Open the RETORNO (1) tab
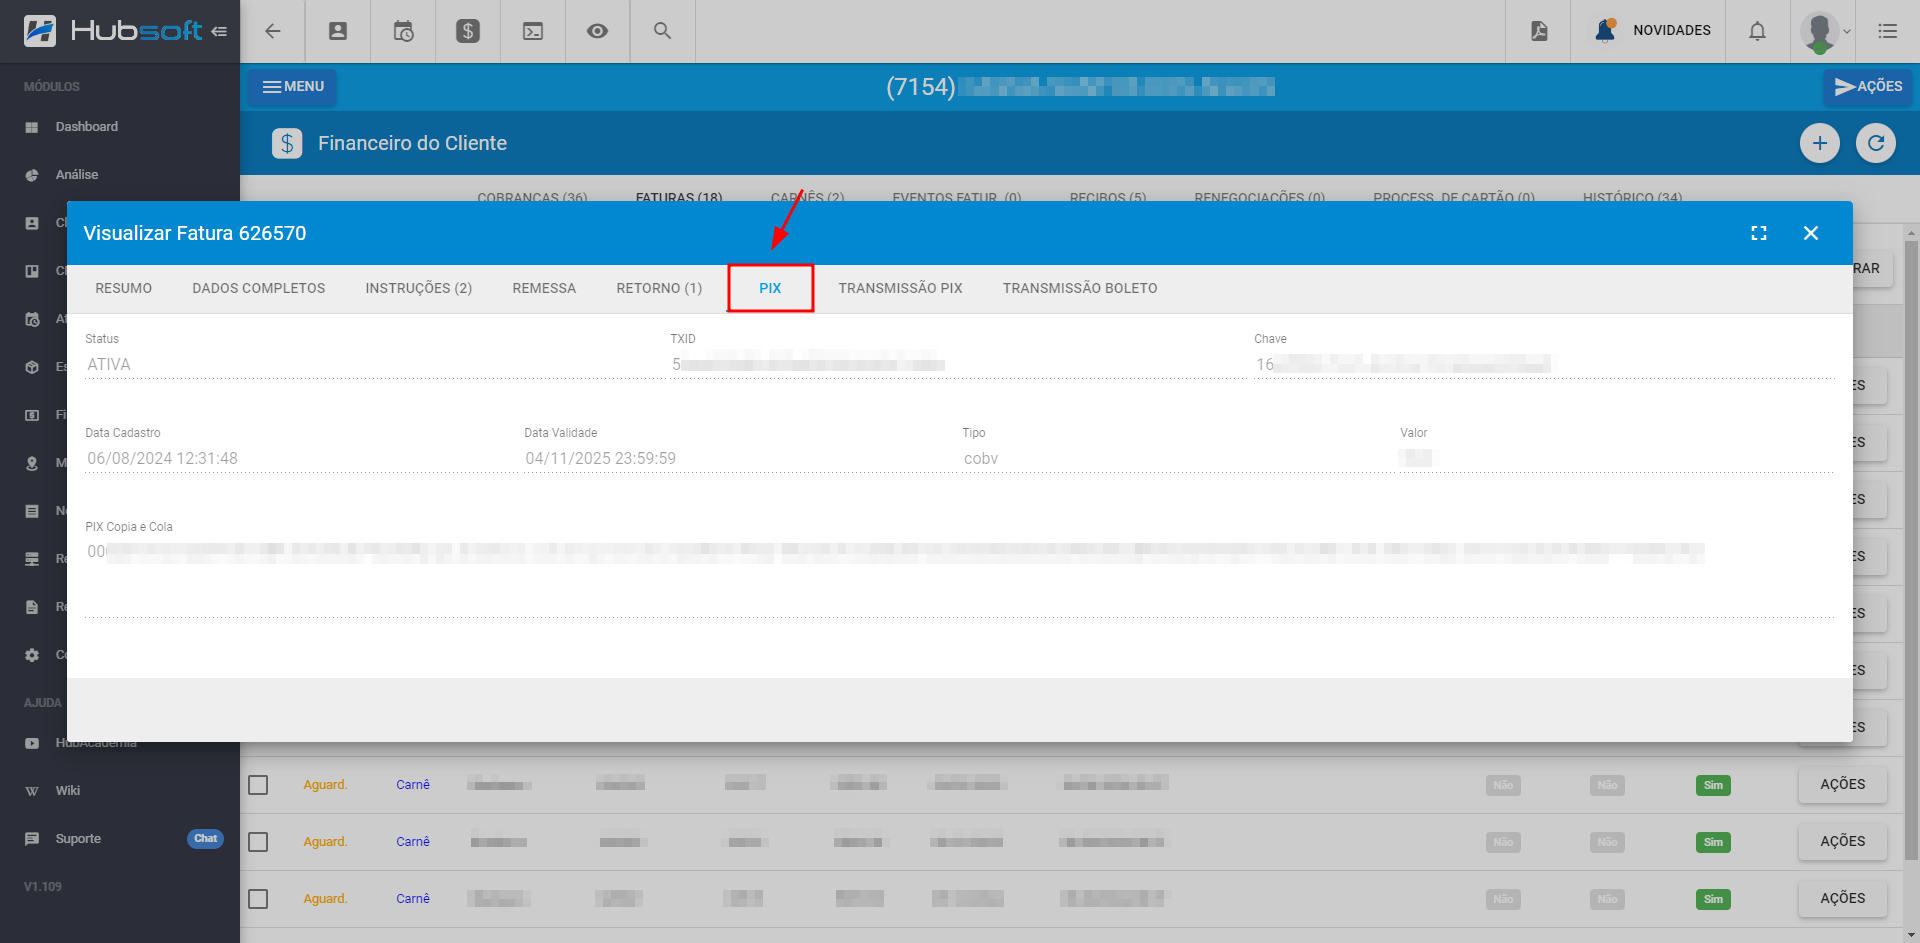The height and width of the screenshot is (943, 1920). (x=659, y=288)
